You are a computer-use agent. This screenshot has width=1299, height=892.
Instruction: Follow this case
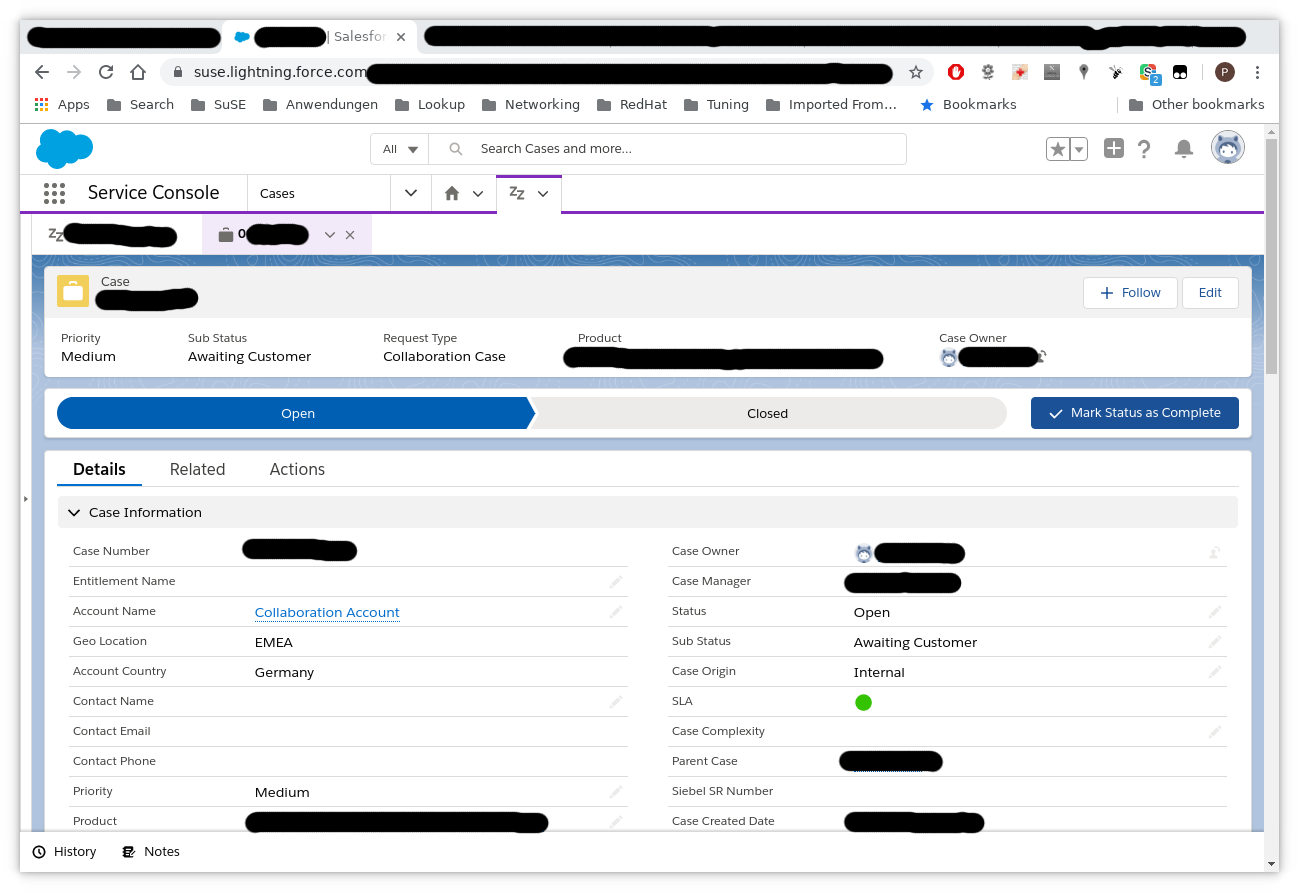[x=1130, y=292]
